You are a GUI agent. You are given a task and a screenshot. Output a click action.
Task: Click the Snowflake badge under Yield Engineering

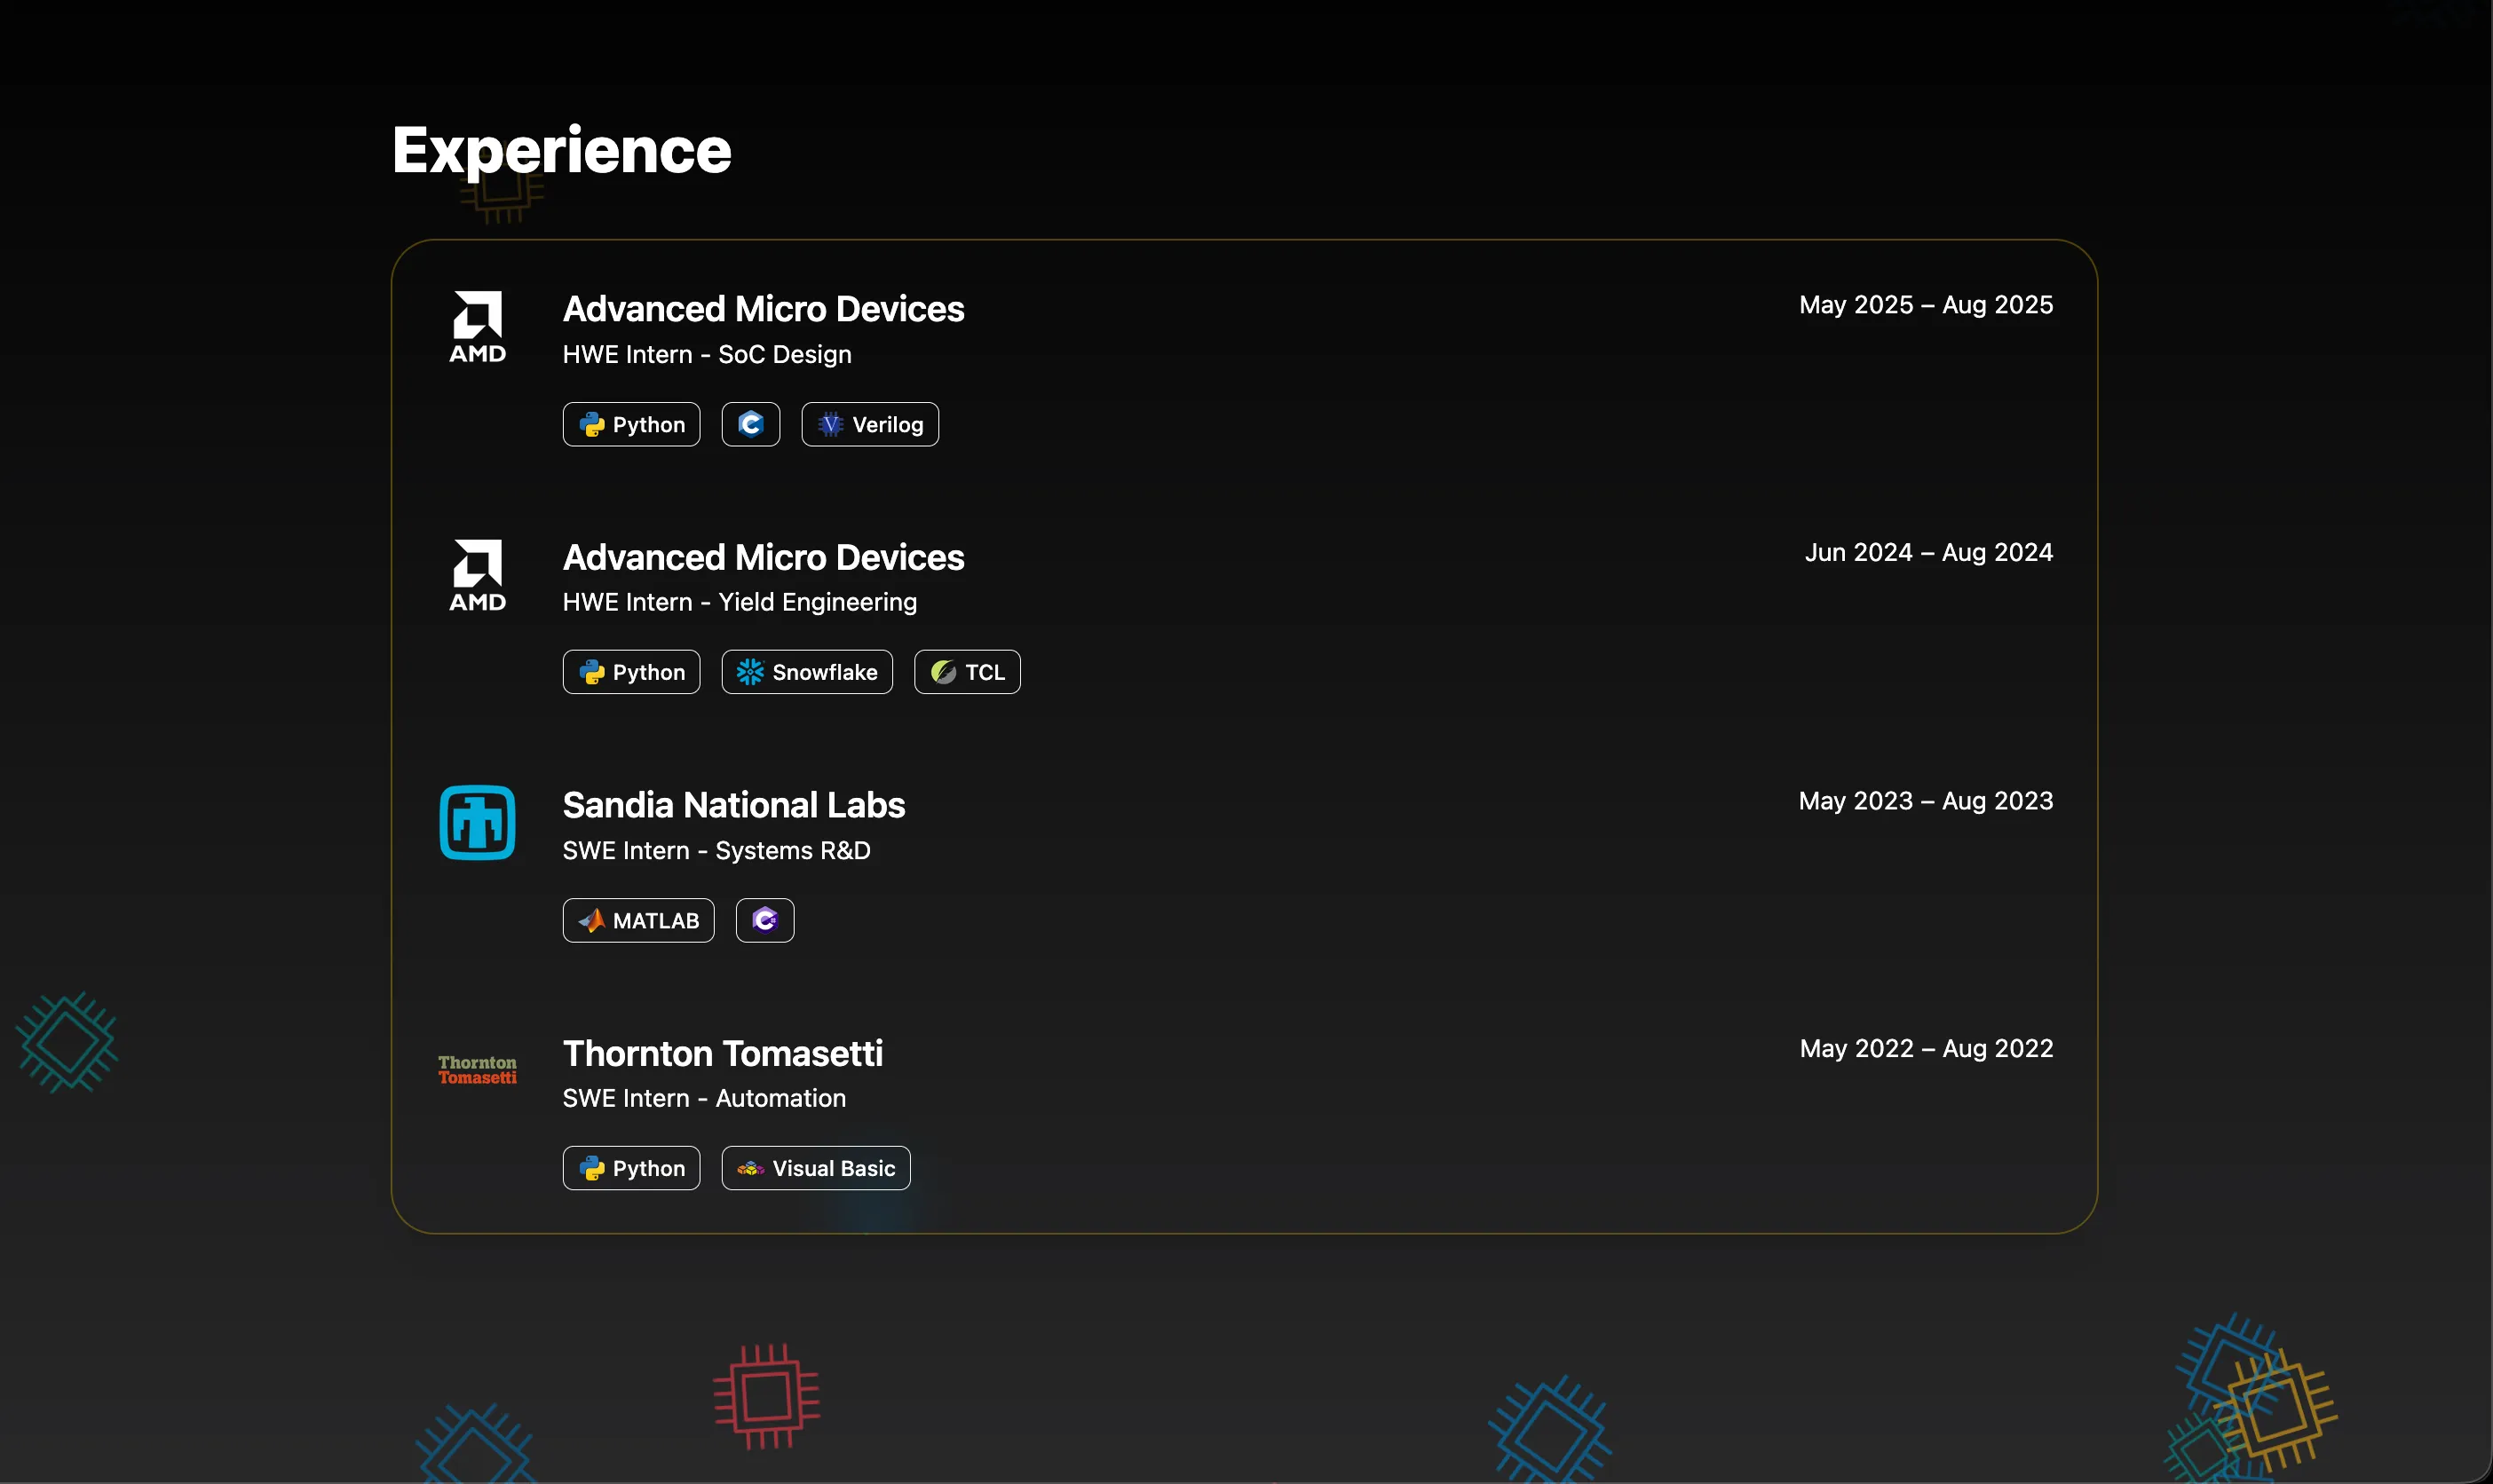(x=806, y=671)
